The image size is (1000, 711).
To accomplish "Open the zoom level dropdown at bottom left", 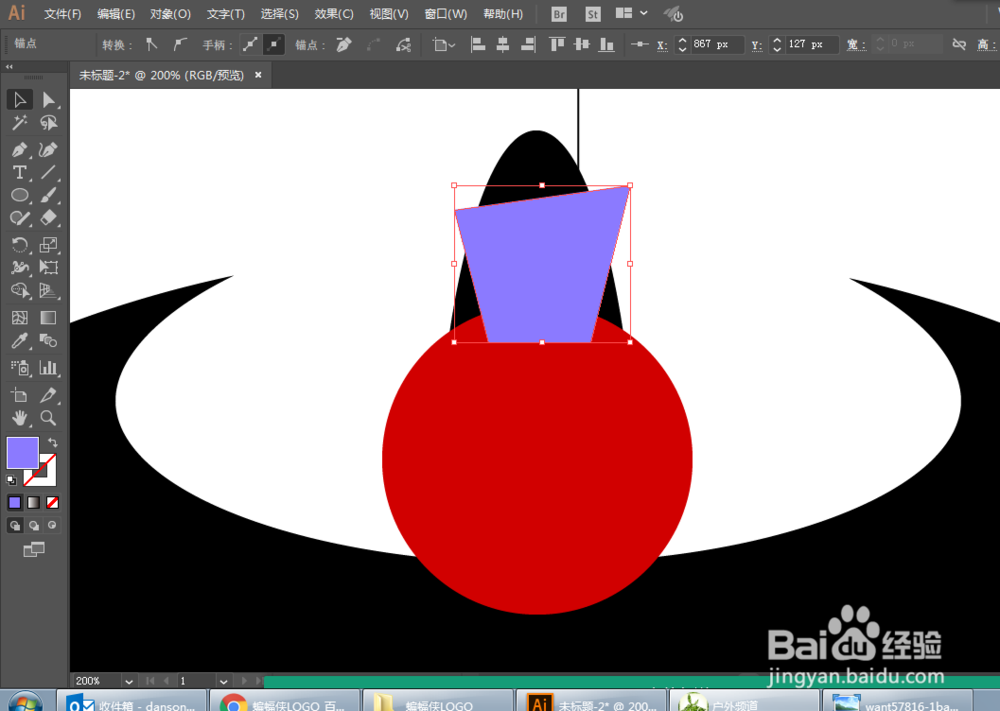I will (130, 680).
